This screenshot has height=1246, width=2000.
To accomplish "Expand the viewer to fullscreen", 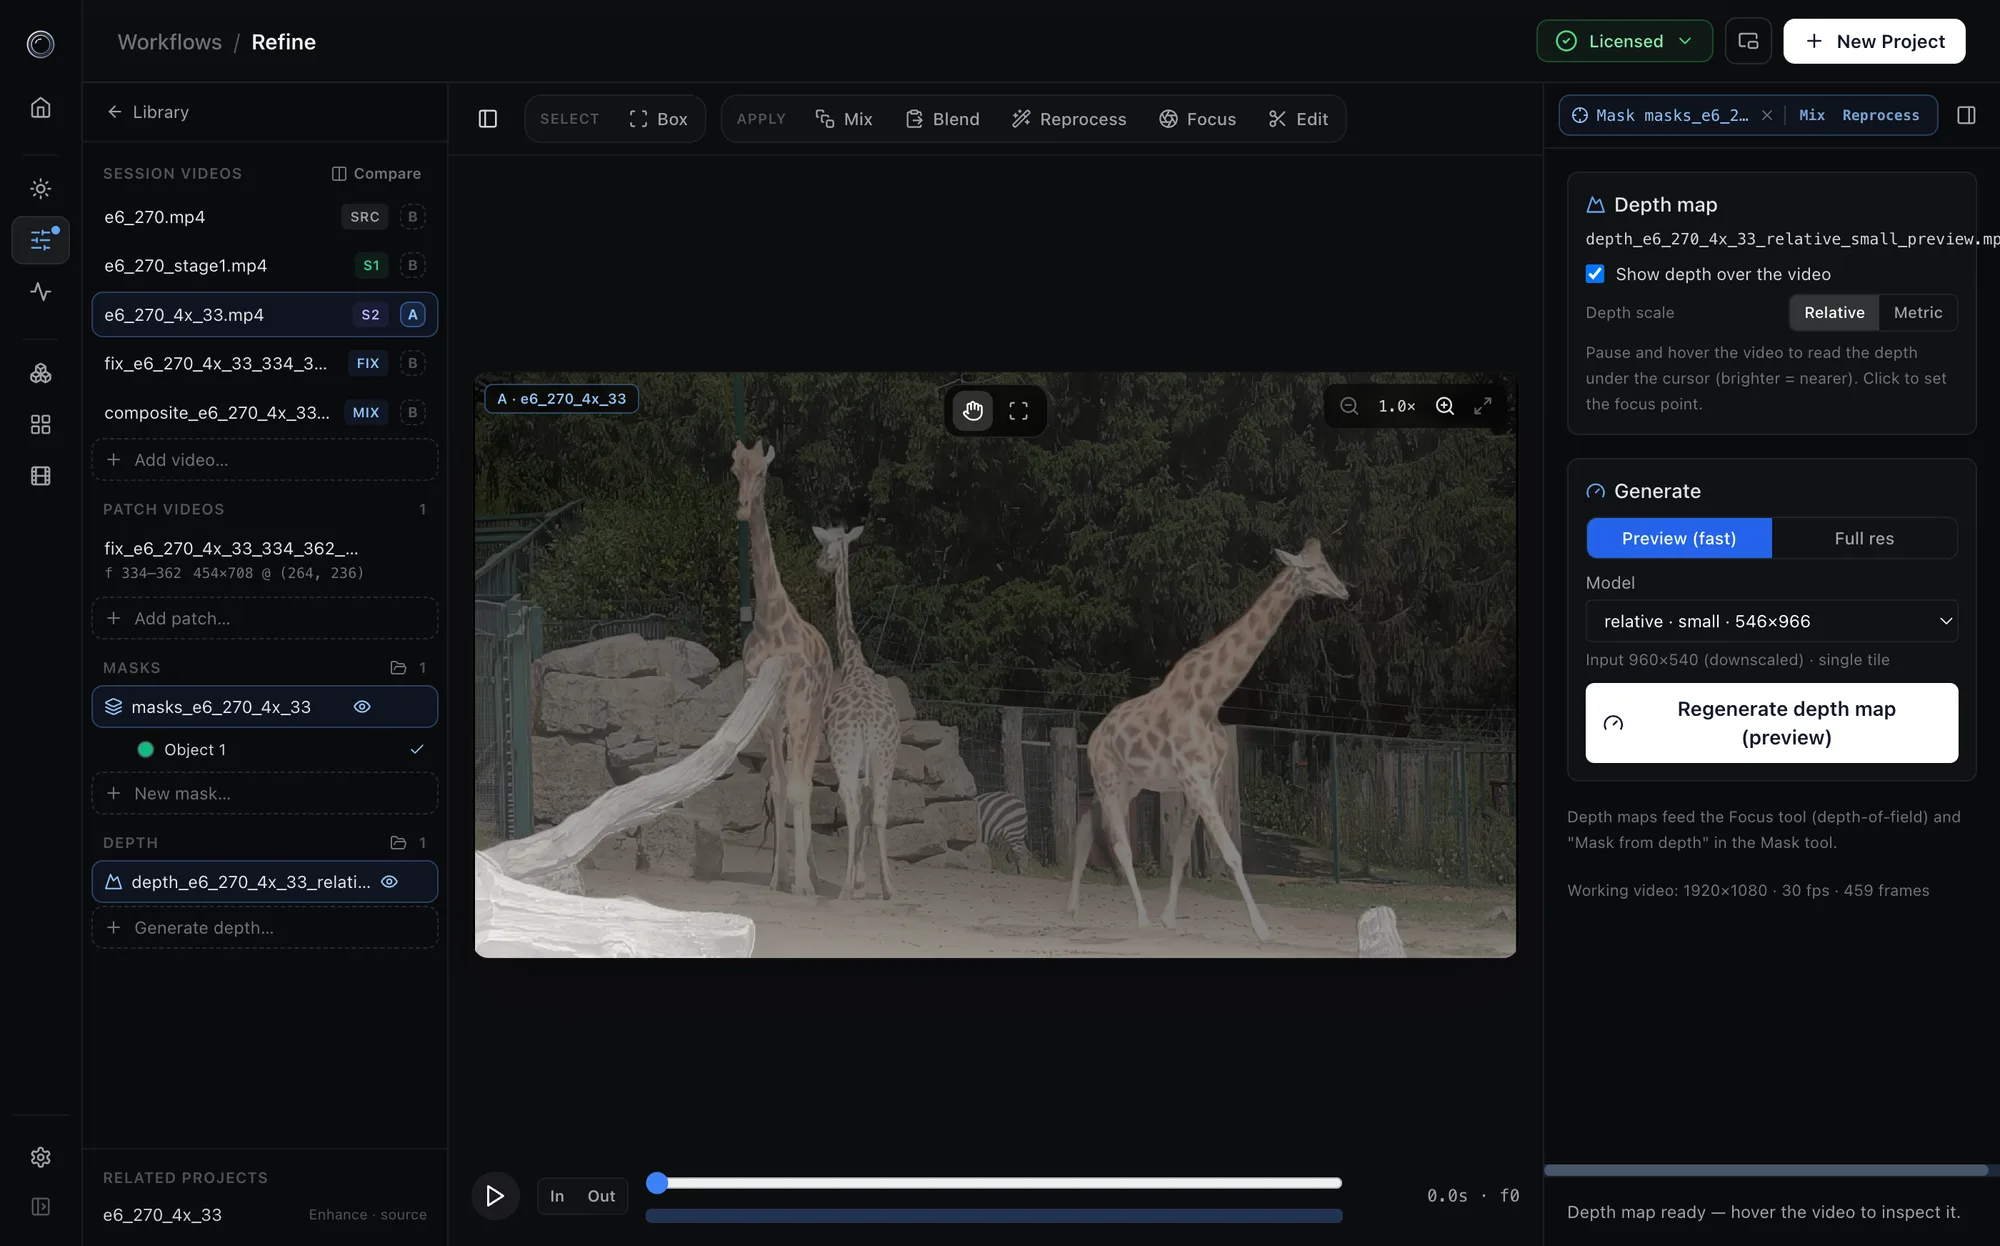I will [x=1483, y=406].
